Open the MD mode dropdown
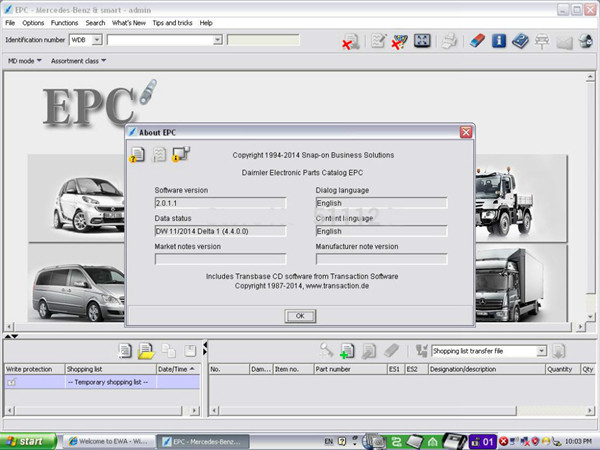The width and height of the screenshot is (600, 450). [24, 61]
